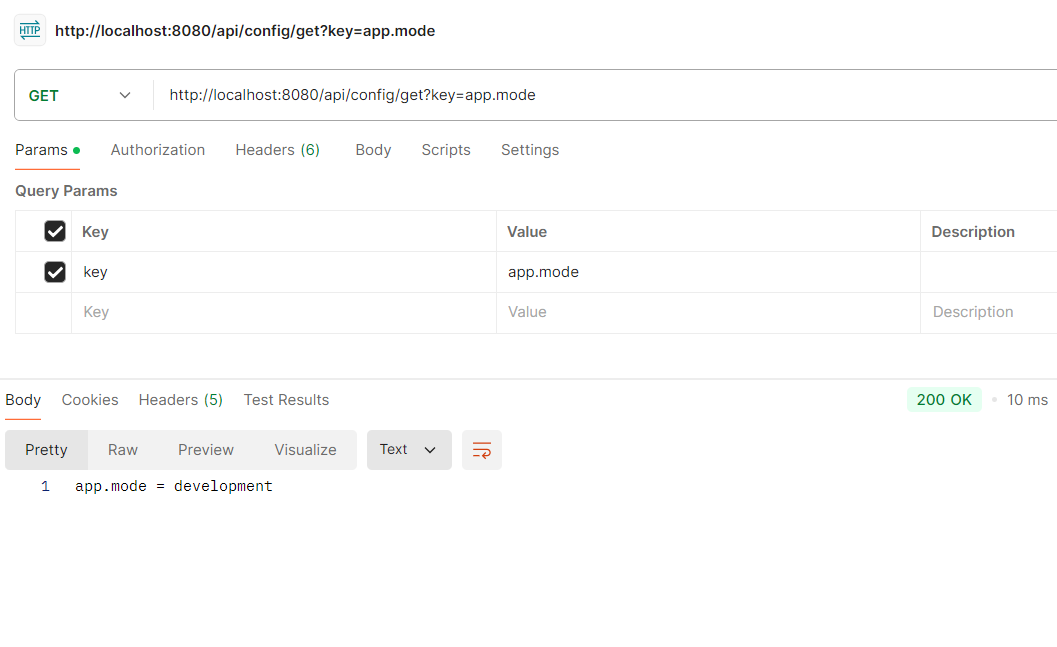Select the Visualize response view
Screen dimensions: 1057x647
coord(305,450)
